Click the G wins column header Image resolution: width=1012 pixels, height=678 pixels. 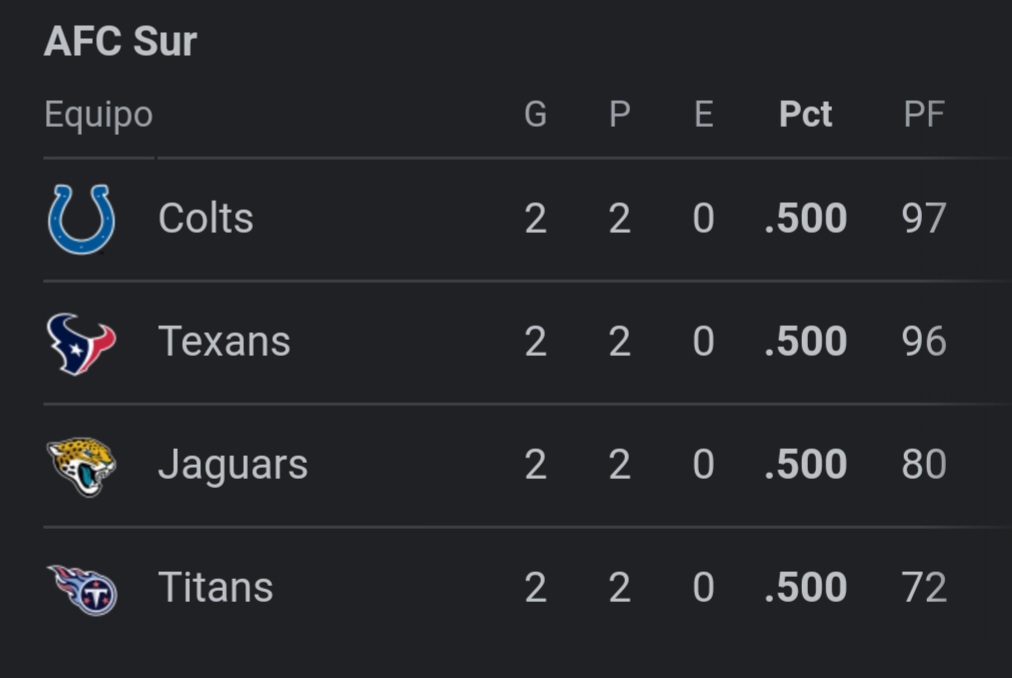535,115
